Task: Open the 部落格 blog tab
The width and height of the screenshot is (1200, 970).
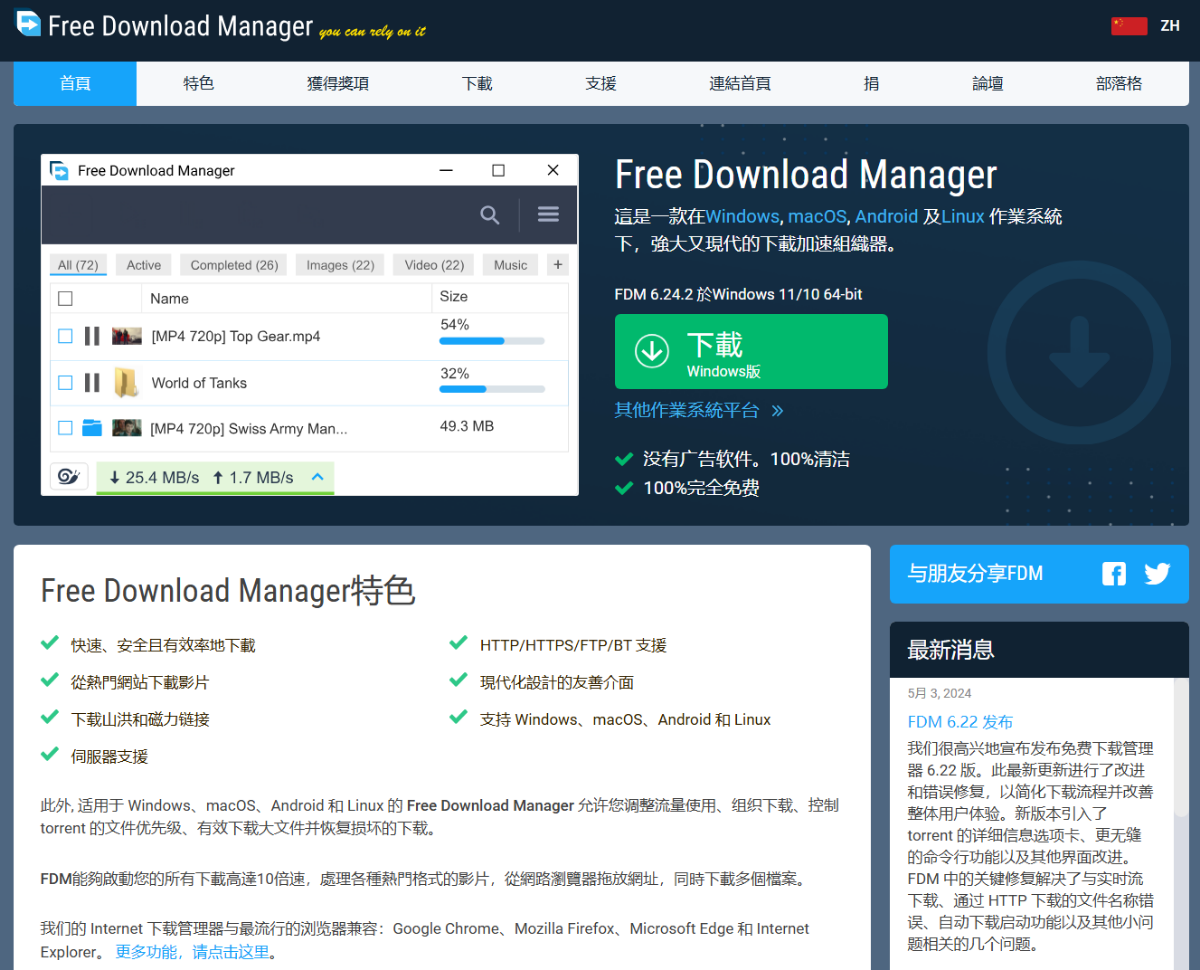Action: 1119,84
